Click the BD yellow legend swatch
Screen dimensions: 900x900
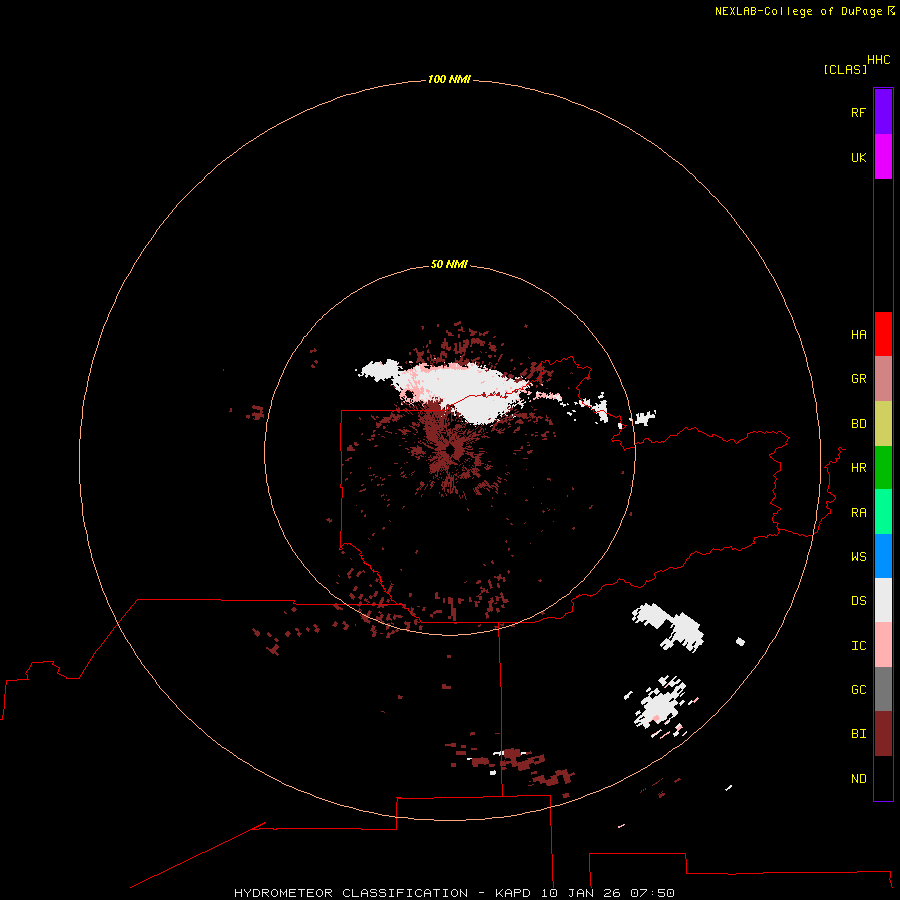click(883, 424)
